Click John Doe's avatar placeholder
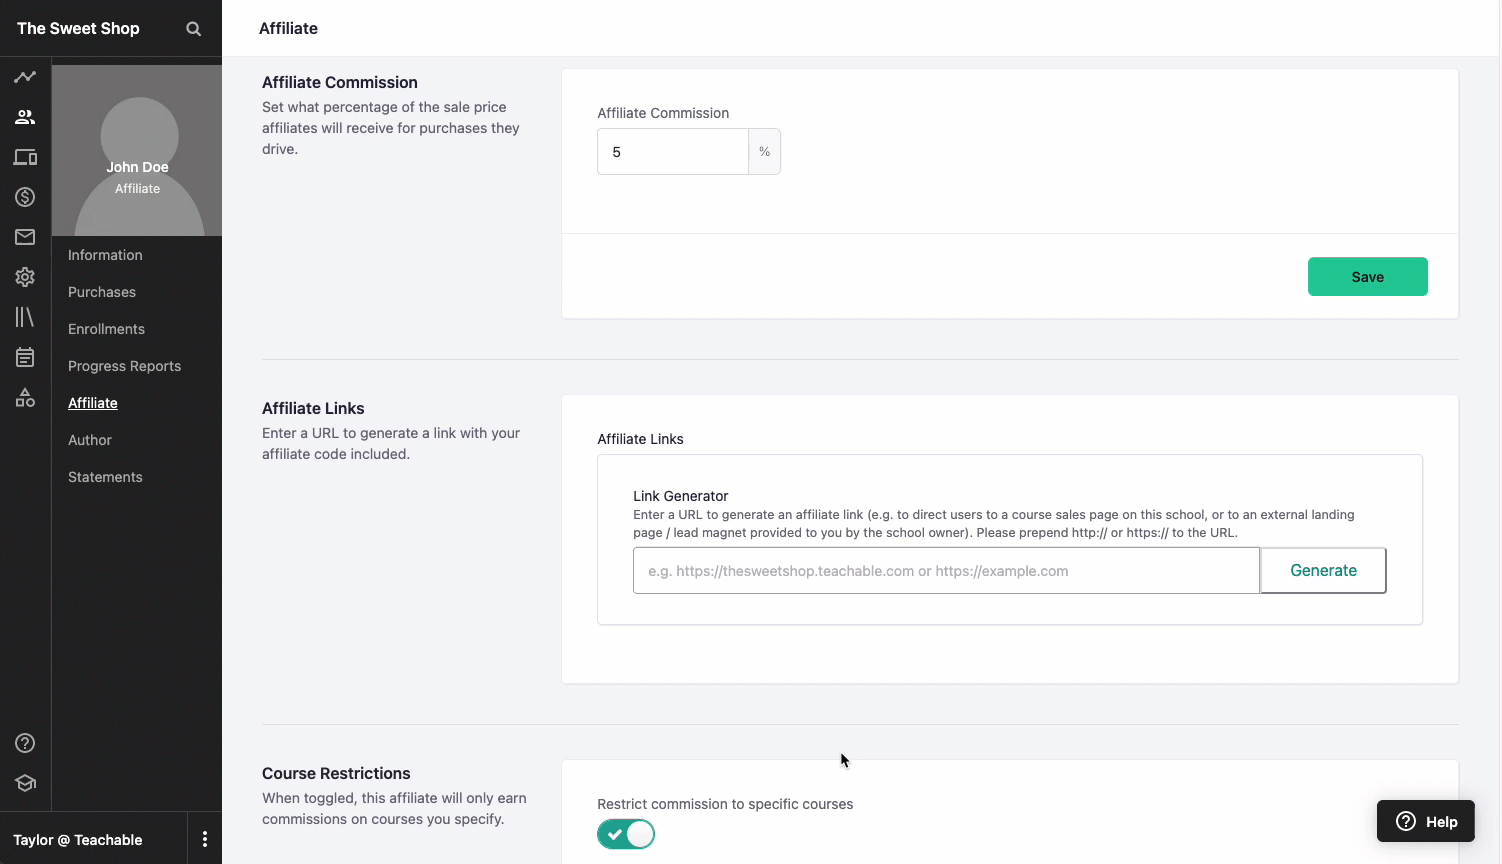Image resolution: width=1502 pixels, height=864 pixels. tap(139, 150)
